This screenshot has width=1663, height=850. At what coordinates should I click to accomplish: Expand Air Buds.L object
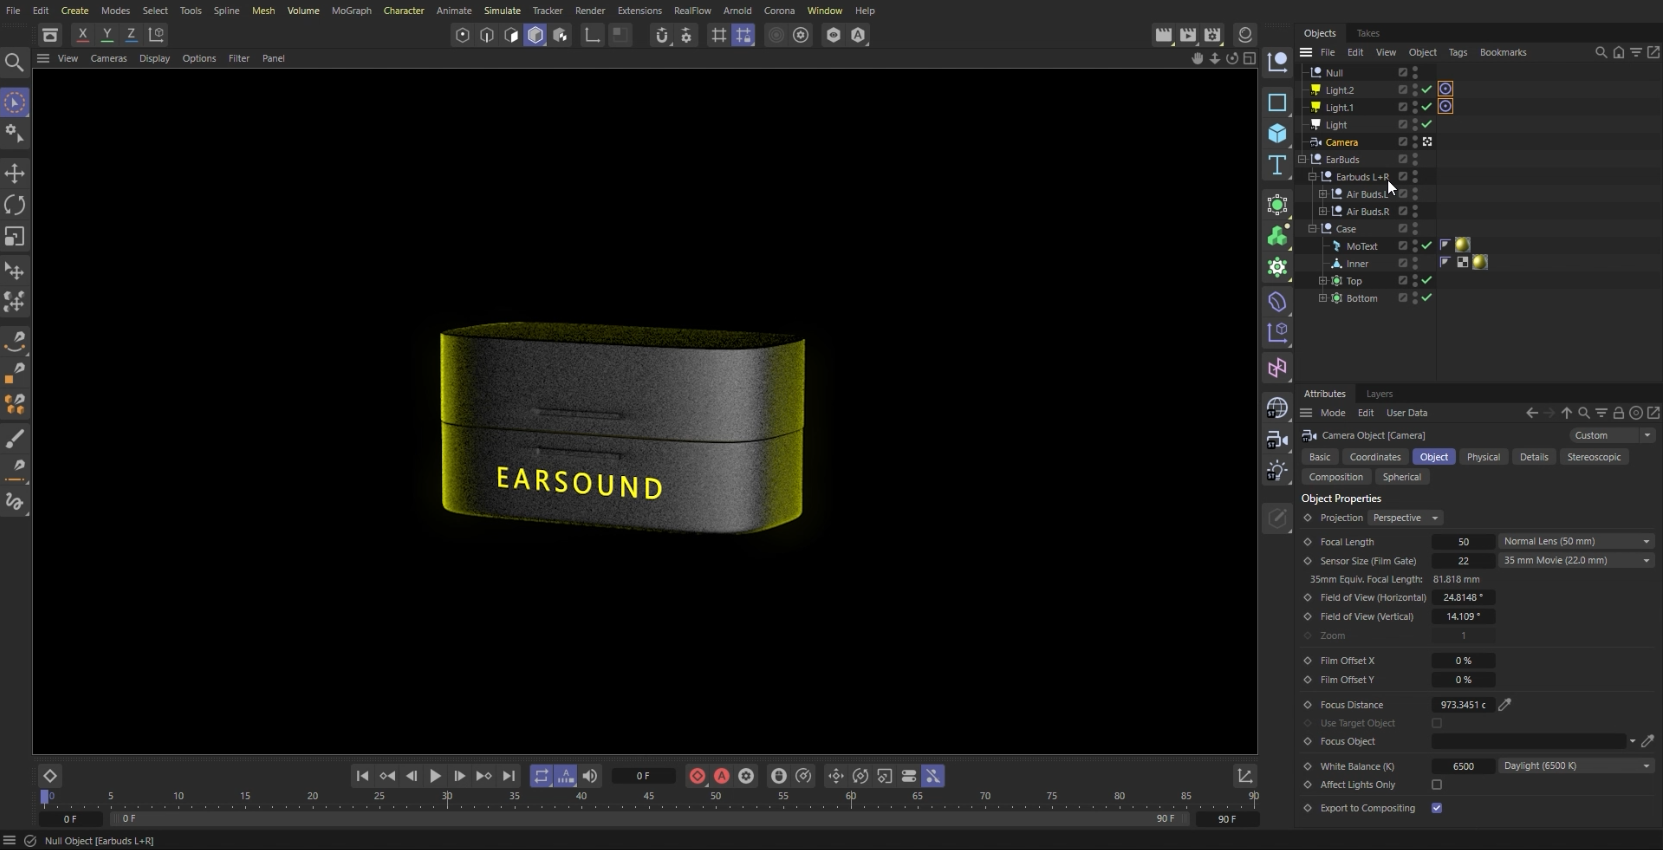pos(1323,194)
